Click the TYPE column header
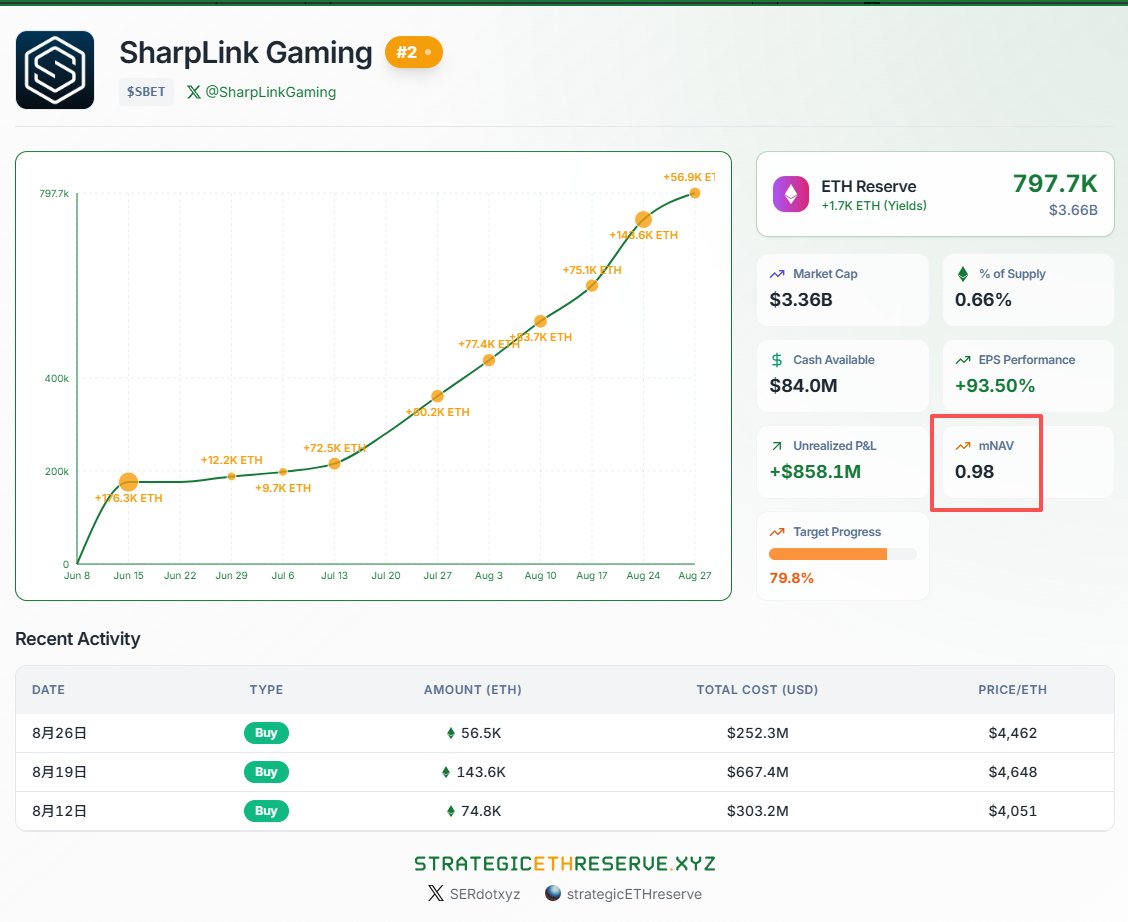 click(266, 690)
